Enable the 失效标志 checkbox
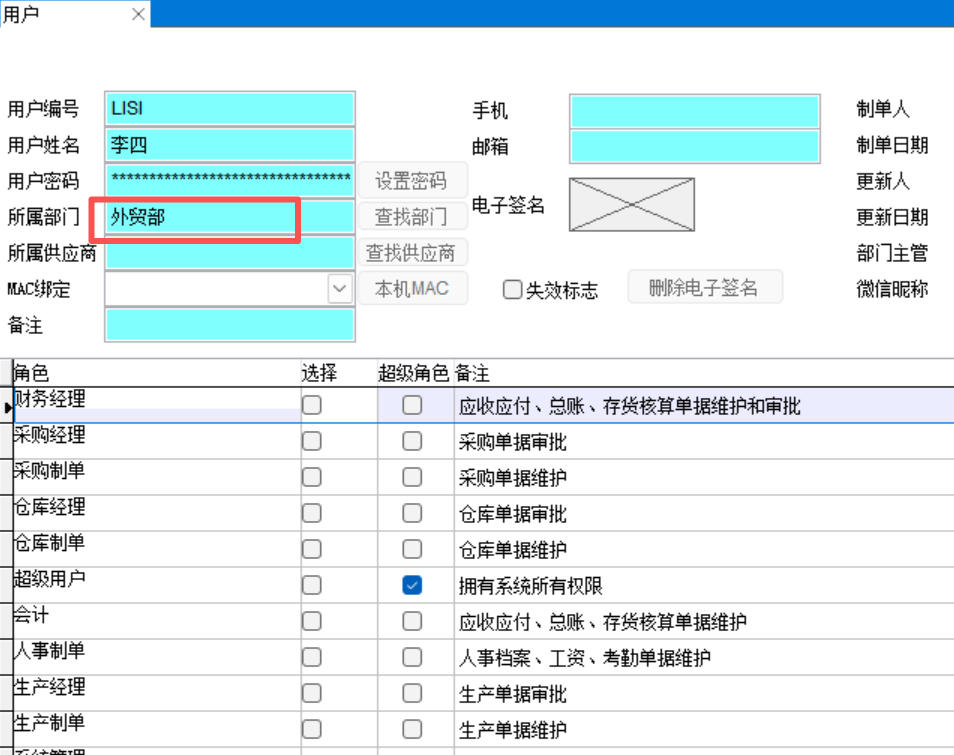Viewport: 954px width, 755px height. pyautogui.click(x=513, y=290)
